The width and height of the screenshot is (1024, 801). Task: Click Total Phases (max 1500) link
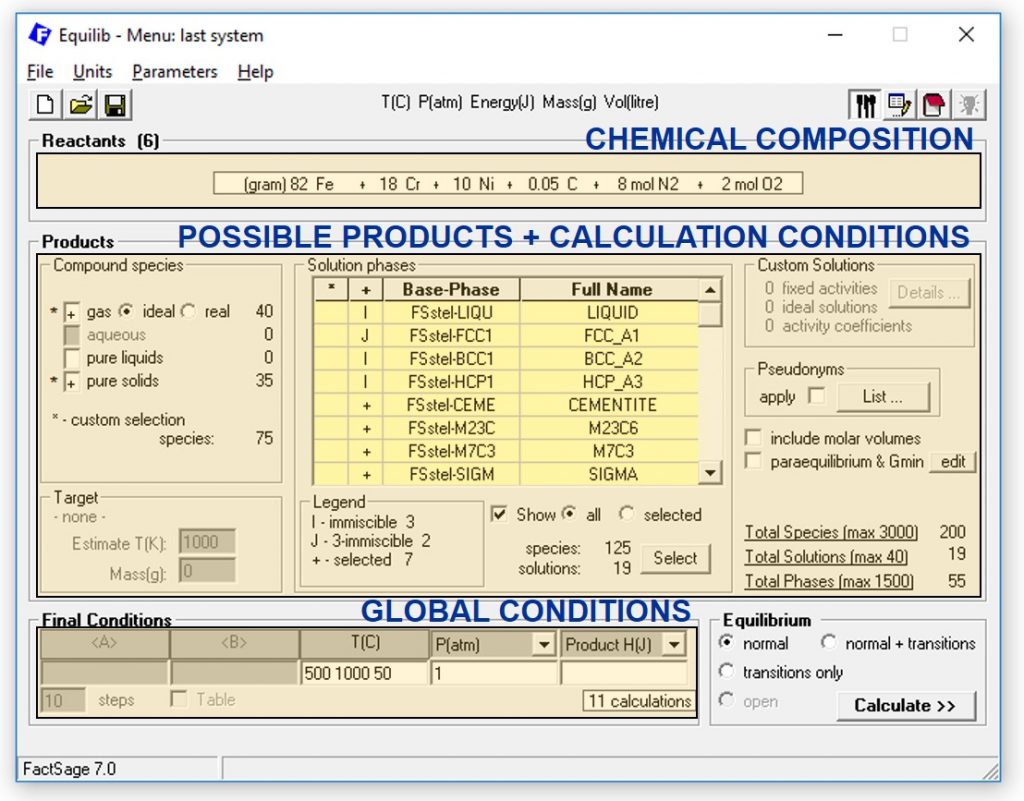tap(829, 581)
